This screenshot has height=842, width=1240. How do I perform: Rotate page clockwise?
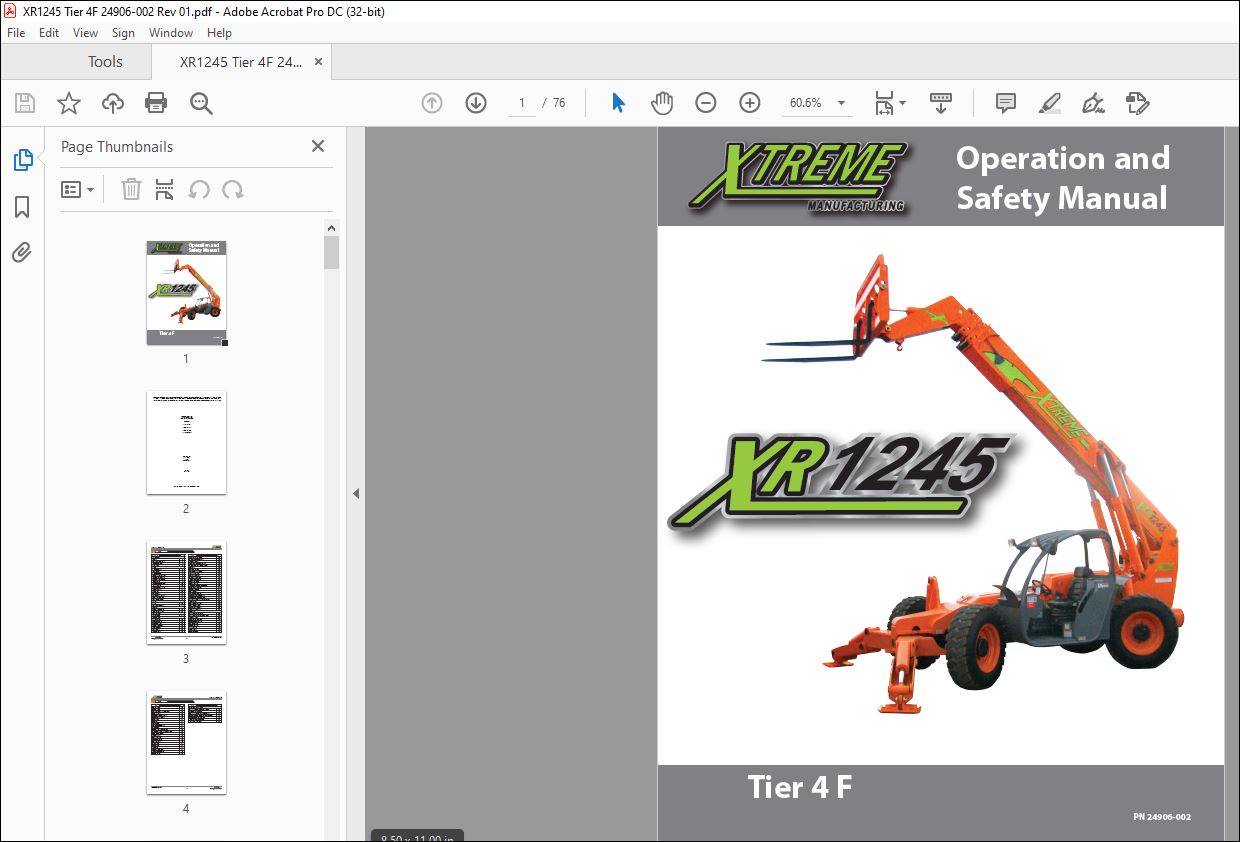point(233,189)
